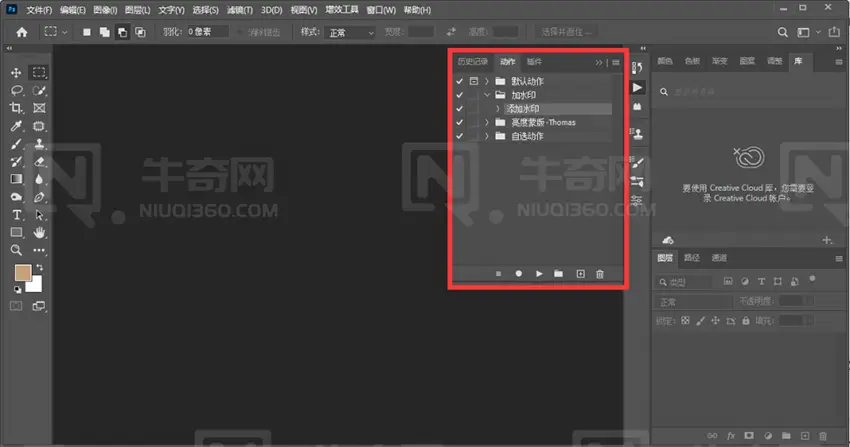Select the Crop tool
This screenshot has height=447, width=850.
click(x=16, y=108)
